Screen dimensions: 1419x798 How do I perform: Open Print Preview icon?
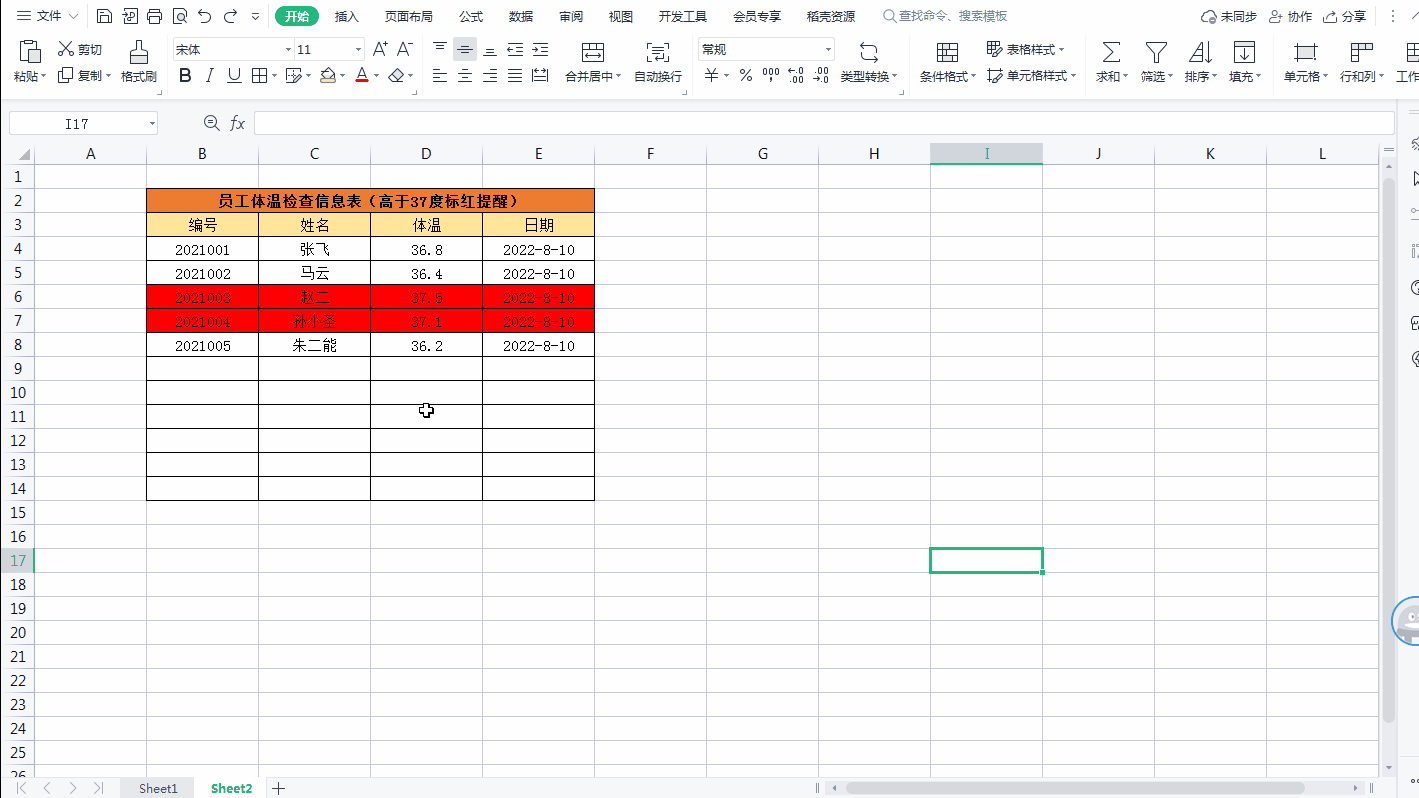coord(179,16)
